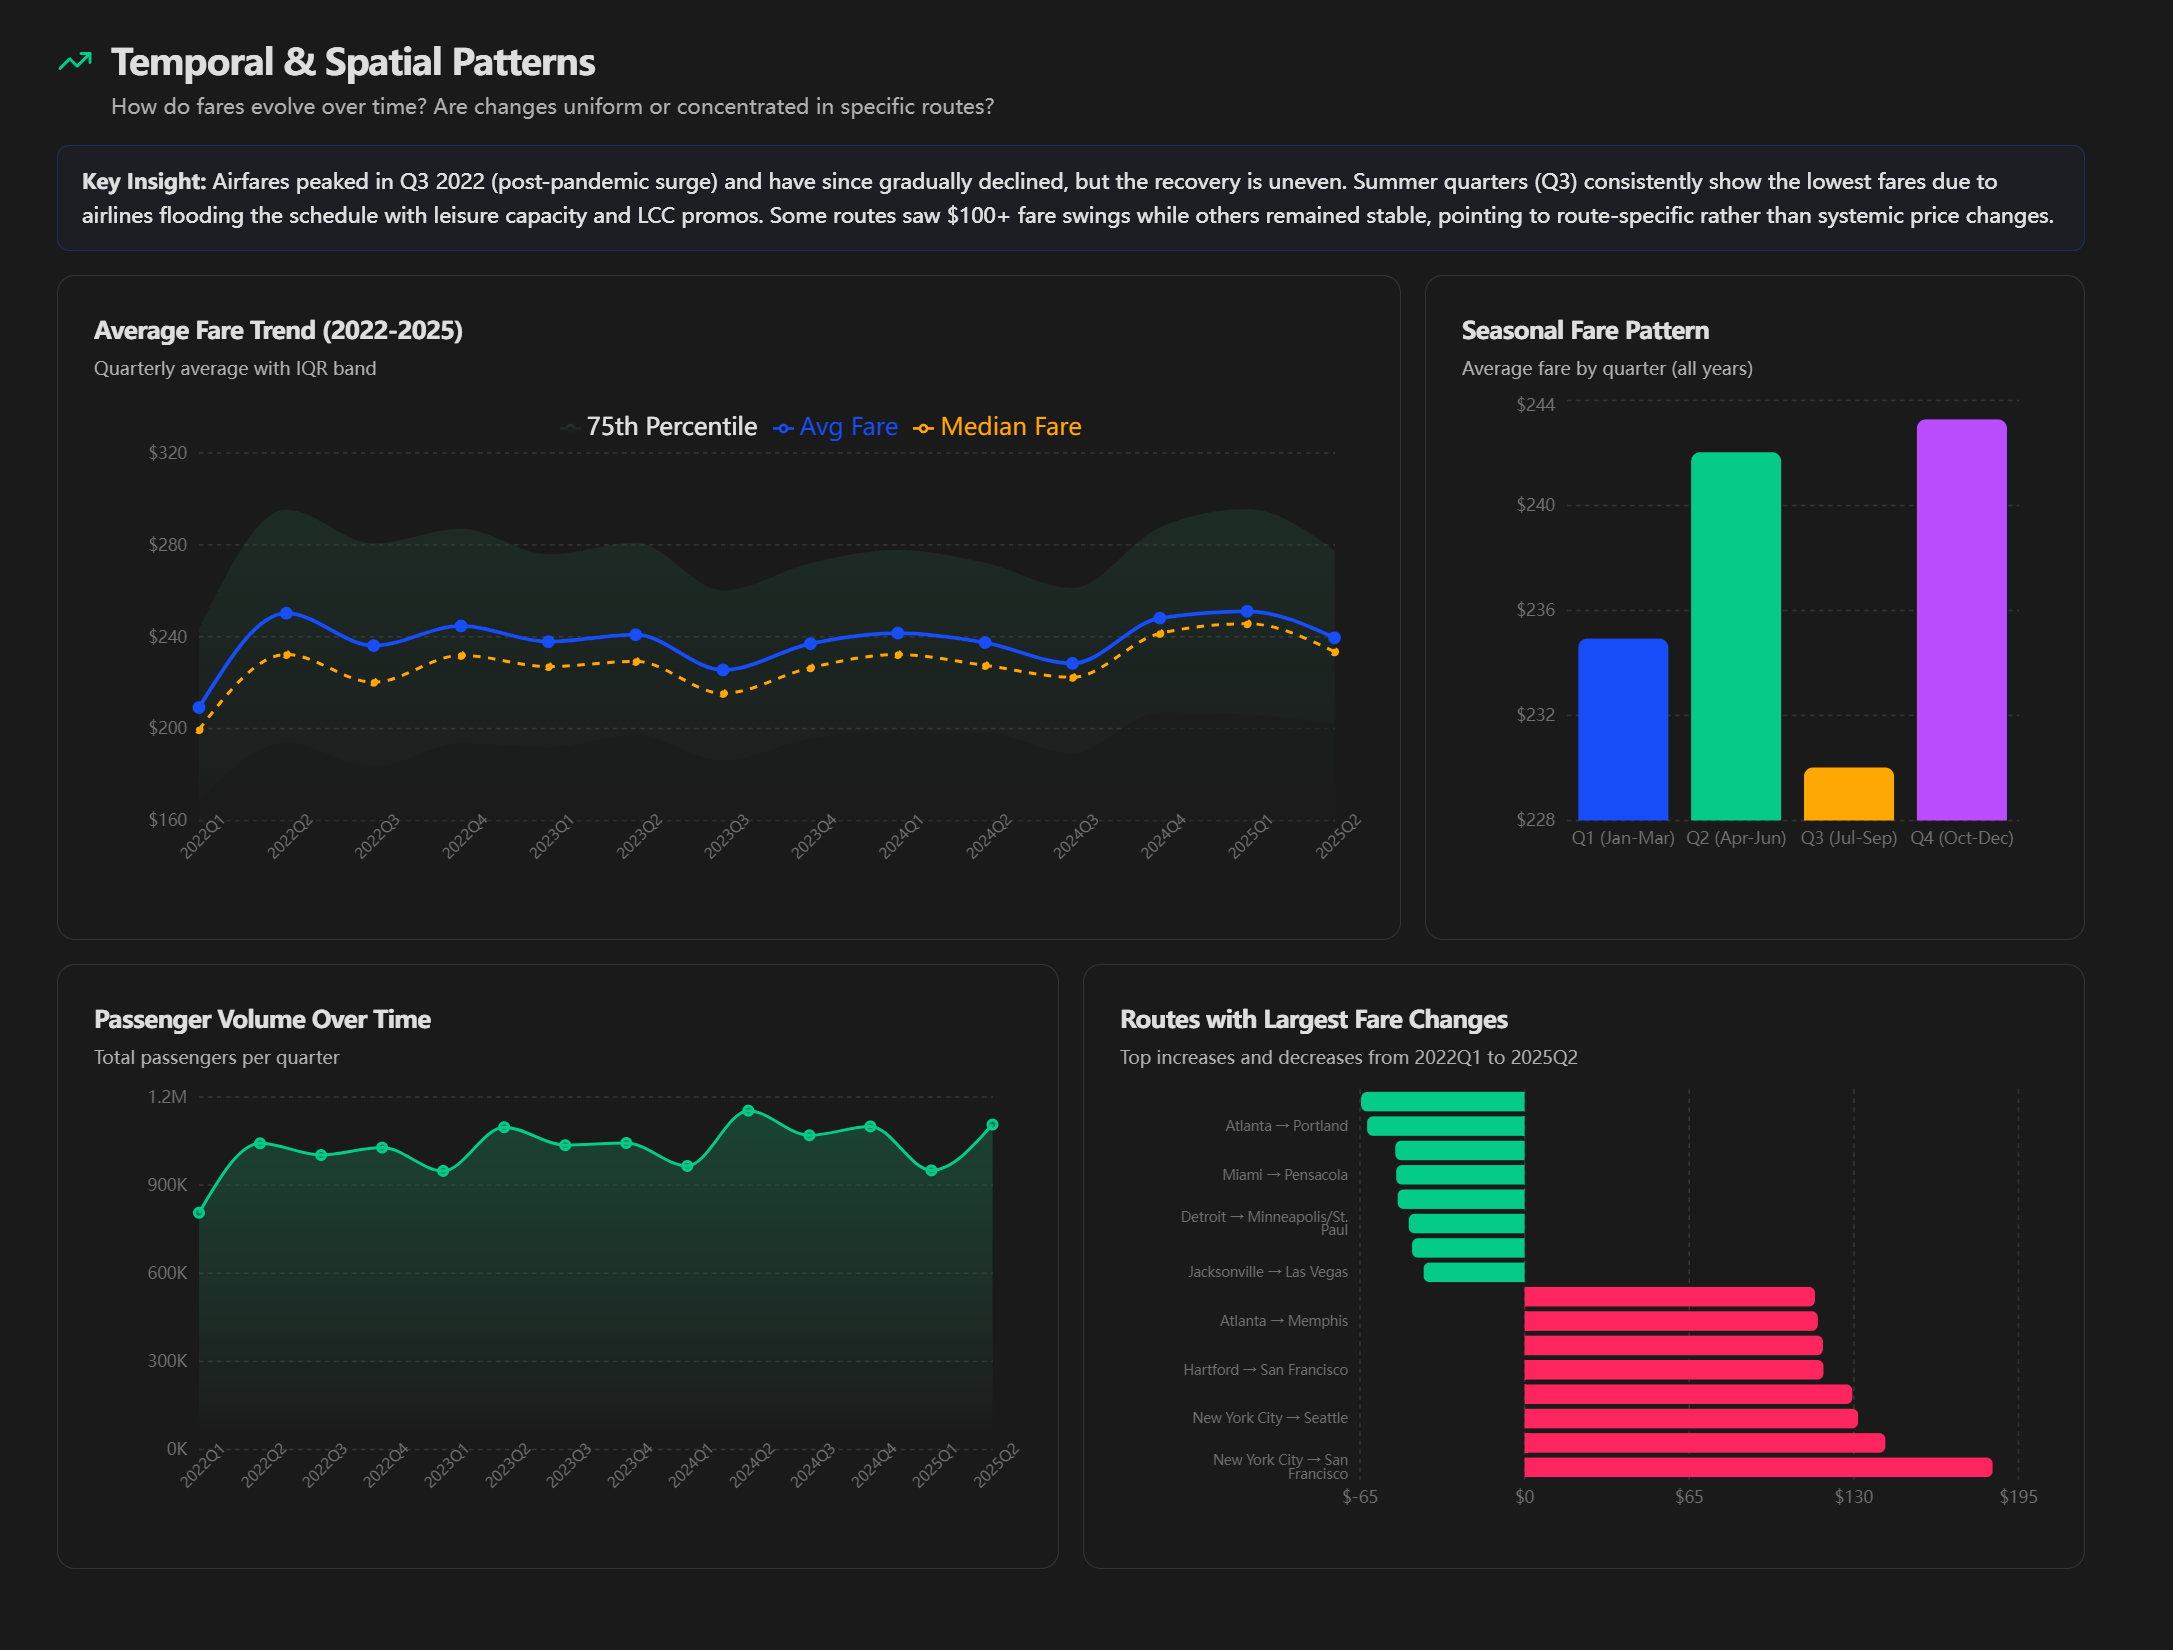
Task: Click the Jacksonville → Las Vegas green bar
Action: tap(1474, 1272)
